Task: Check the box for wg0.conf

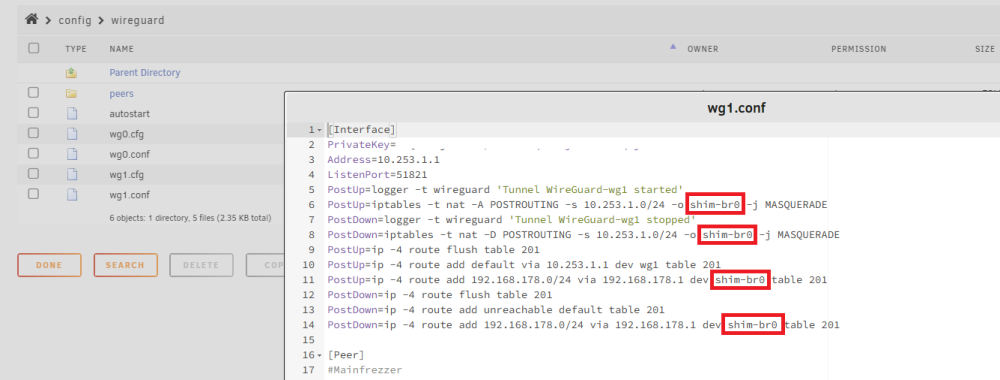Action: (x=33, y=154)
